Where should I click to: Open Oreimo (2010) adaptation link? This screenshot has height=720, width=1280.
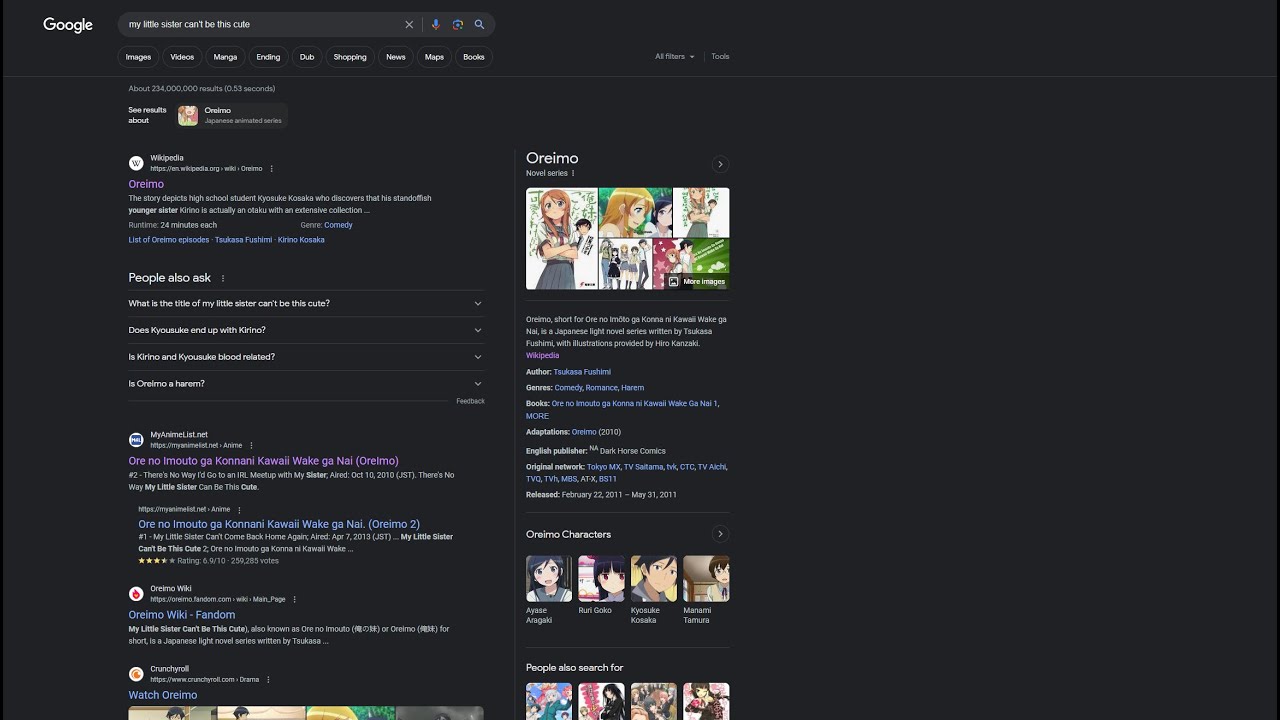(x=584, y=432)
